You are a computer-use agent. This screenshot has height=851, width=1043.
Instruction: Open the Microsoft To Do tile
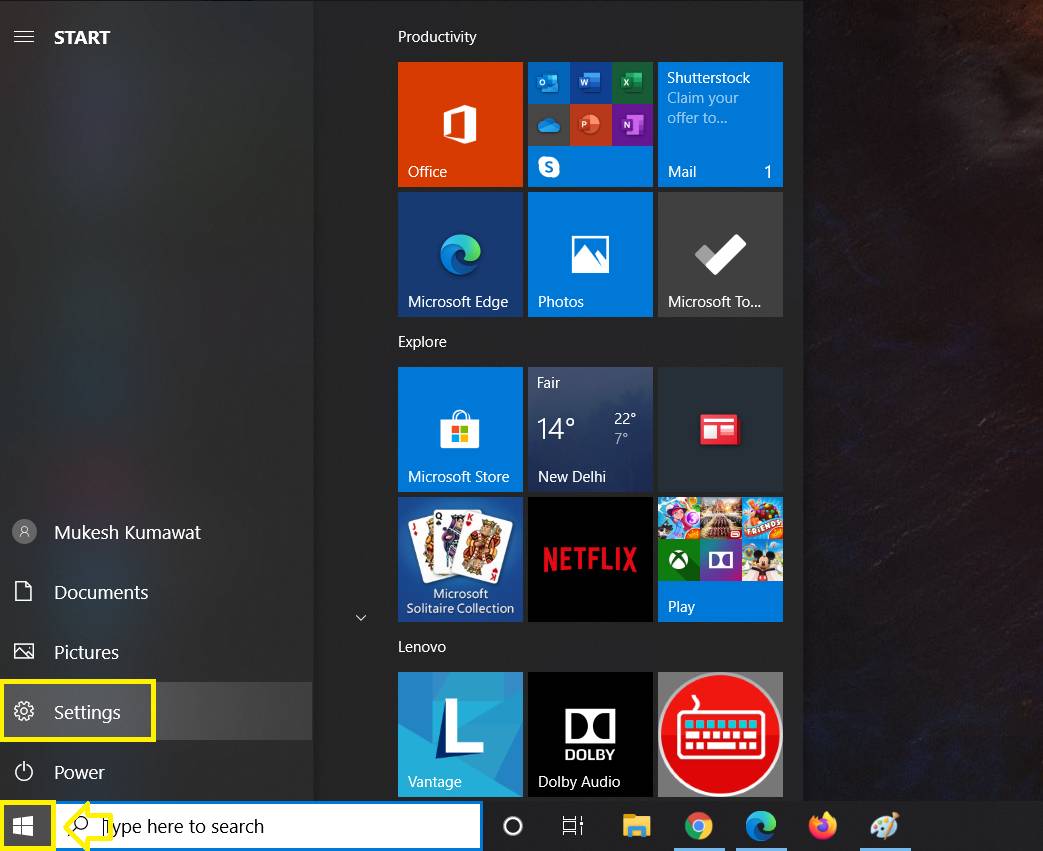pos(720,254)
